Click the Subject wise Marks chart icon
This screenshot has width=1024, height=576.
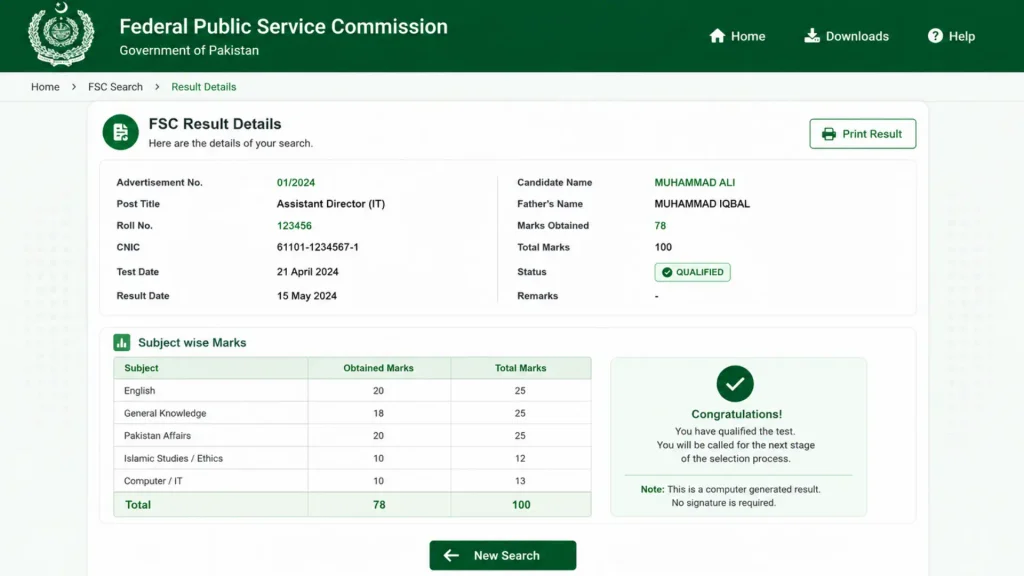click(x=121, y=342)
